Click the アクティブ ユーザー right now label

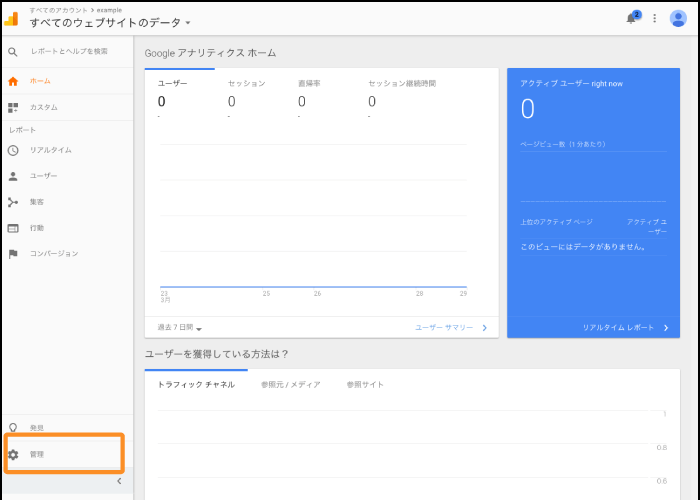tap(571, 84)
